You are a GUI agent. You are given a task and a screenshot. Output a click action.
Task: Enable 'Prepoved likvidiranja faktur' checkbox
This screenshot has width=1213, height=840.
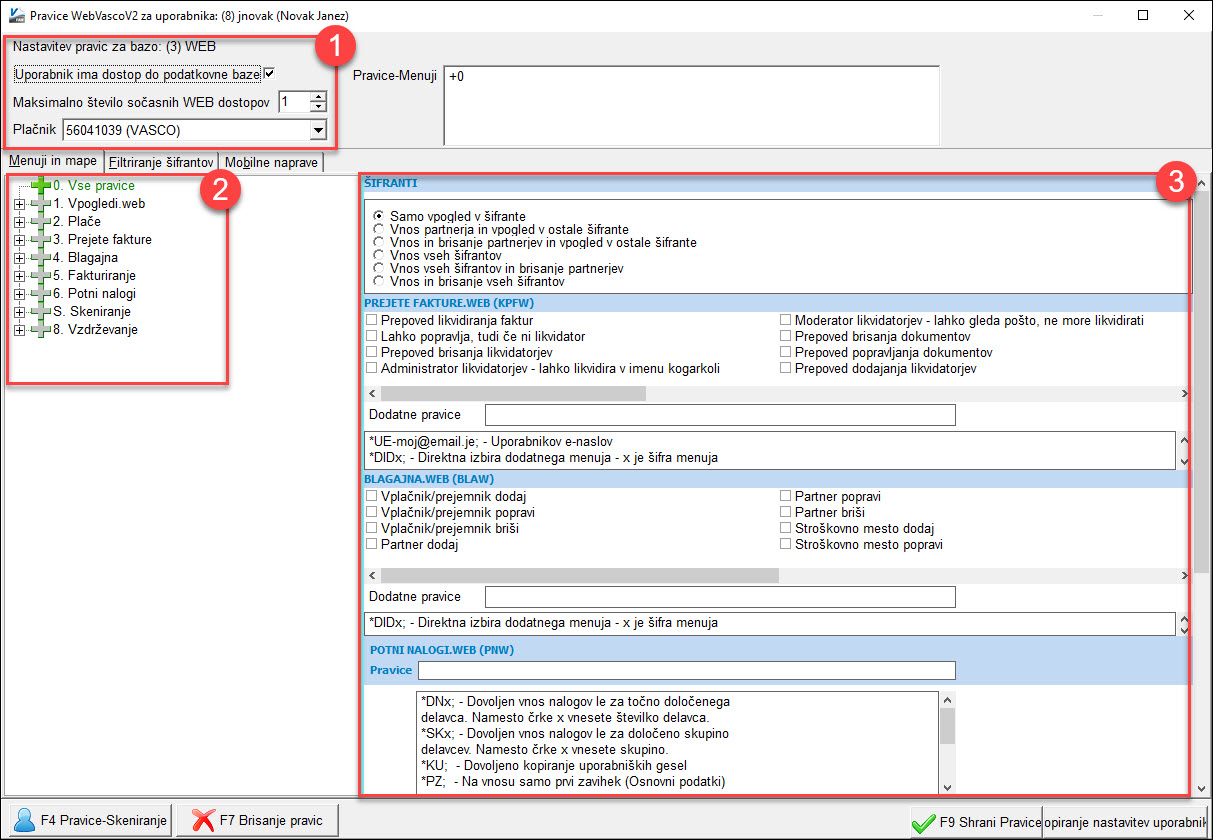coord(372,320)
